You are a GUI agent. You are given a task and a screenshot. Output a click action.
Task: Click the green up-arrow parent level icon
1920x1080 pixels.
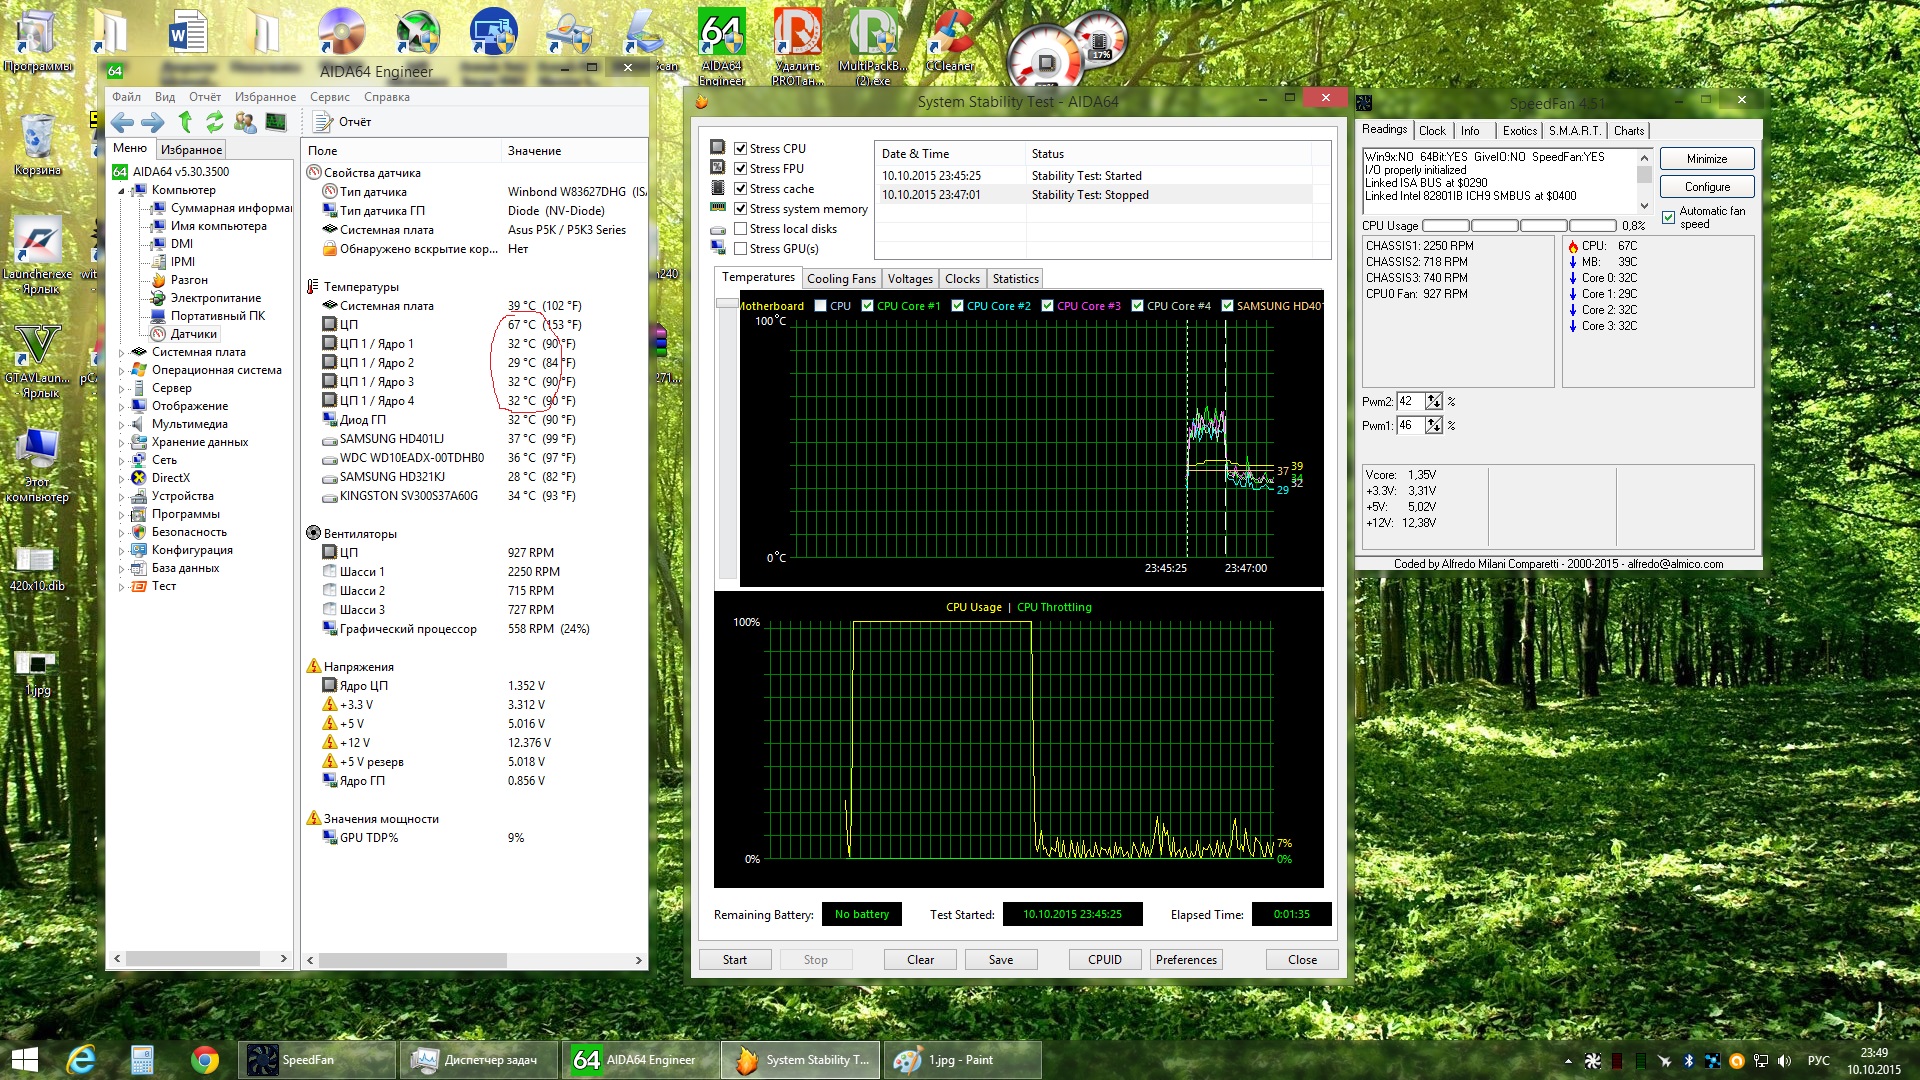[185, 122]
